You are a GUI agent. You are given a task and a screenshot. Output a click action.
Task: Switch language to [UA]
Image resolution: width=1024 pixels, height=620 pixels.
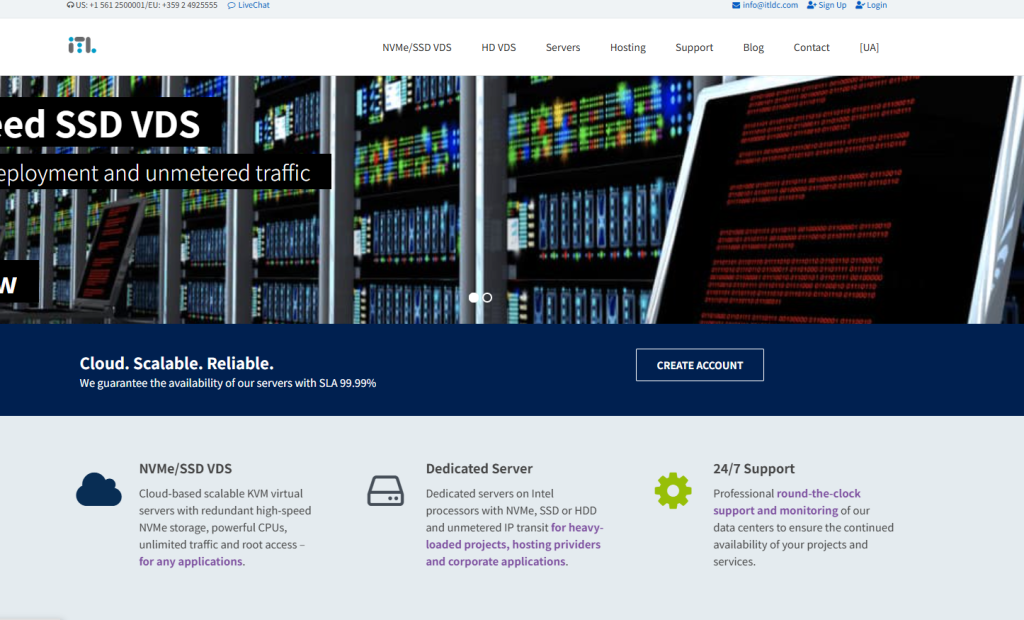[x=869, y=48]
